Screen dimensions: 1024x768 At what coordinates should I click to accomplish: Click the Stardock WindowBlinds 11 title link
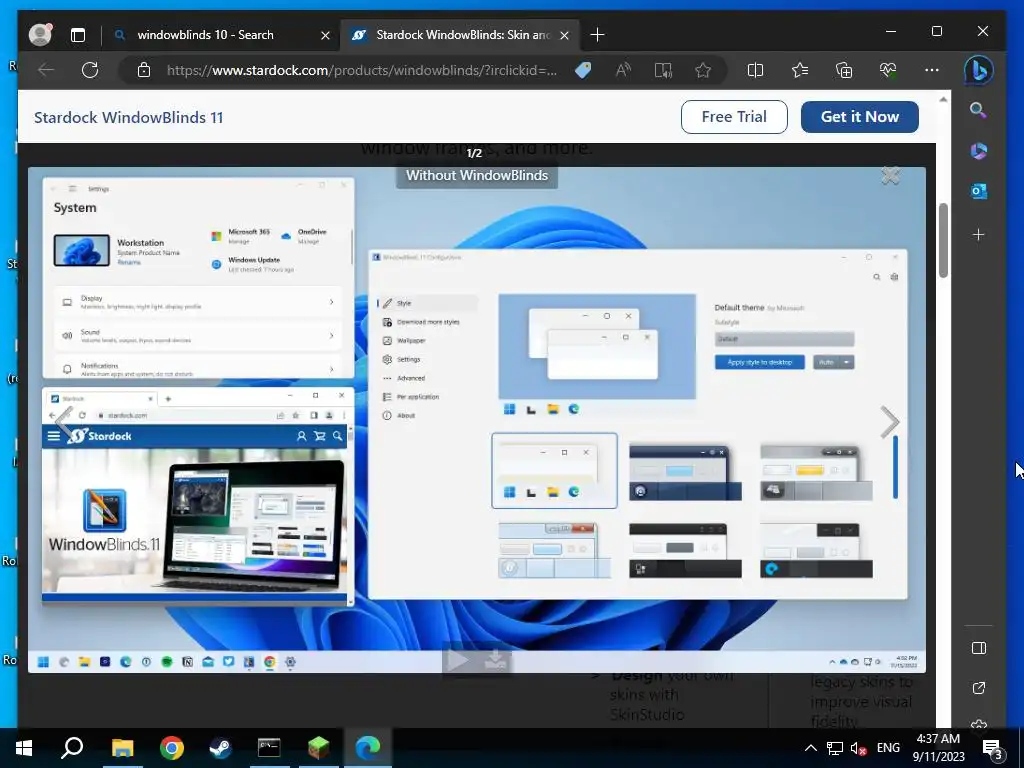(129, 118)
